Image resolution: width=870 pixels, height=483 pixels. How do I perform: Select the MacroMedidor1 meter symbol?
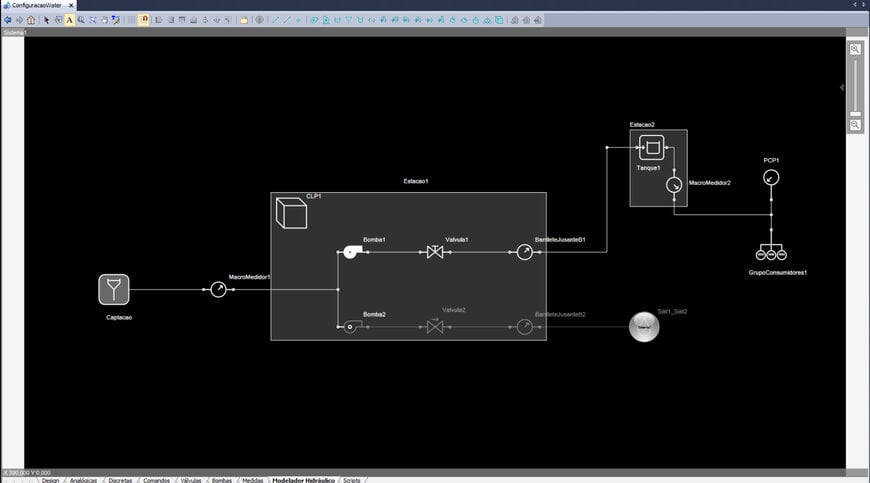[218, 290]
